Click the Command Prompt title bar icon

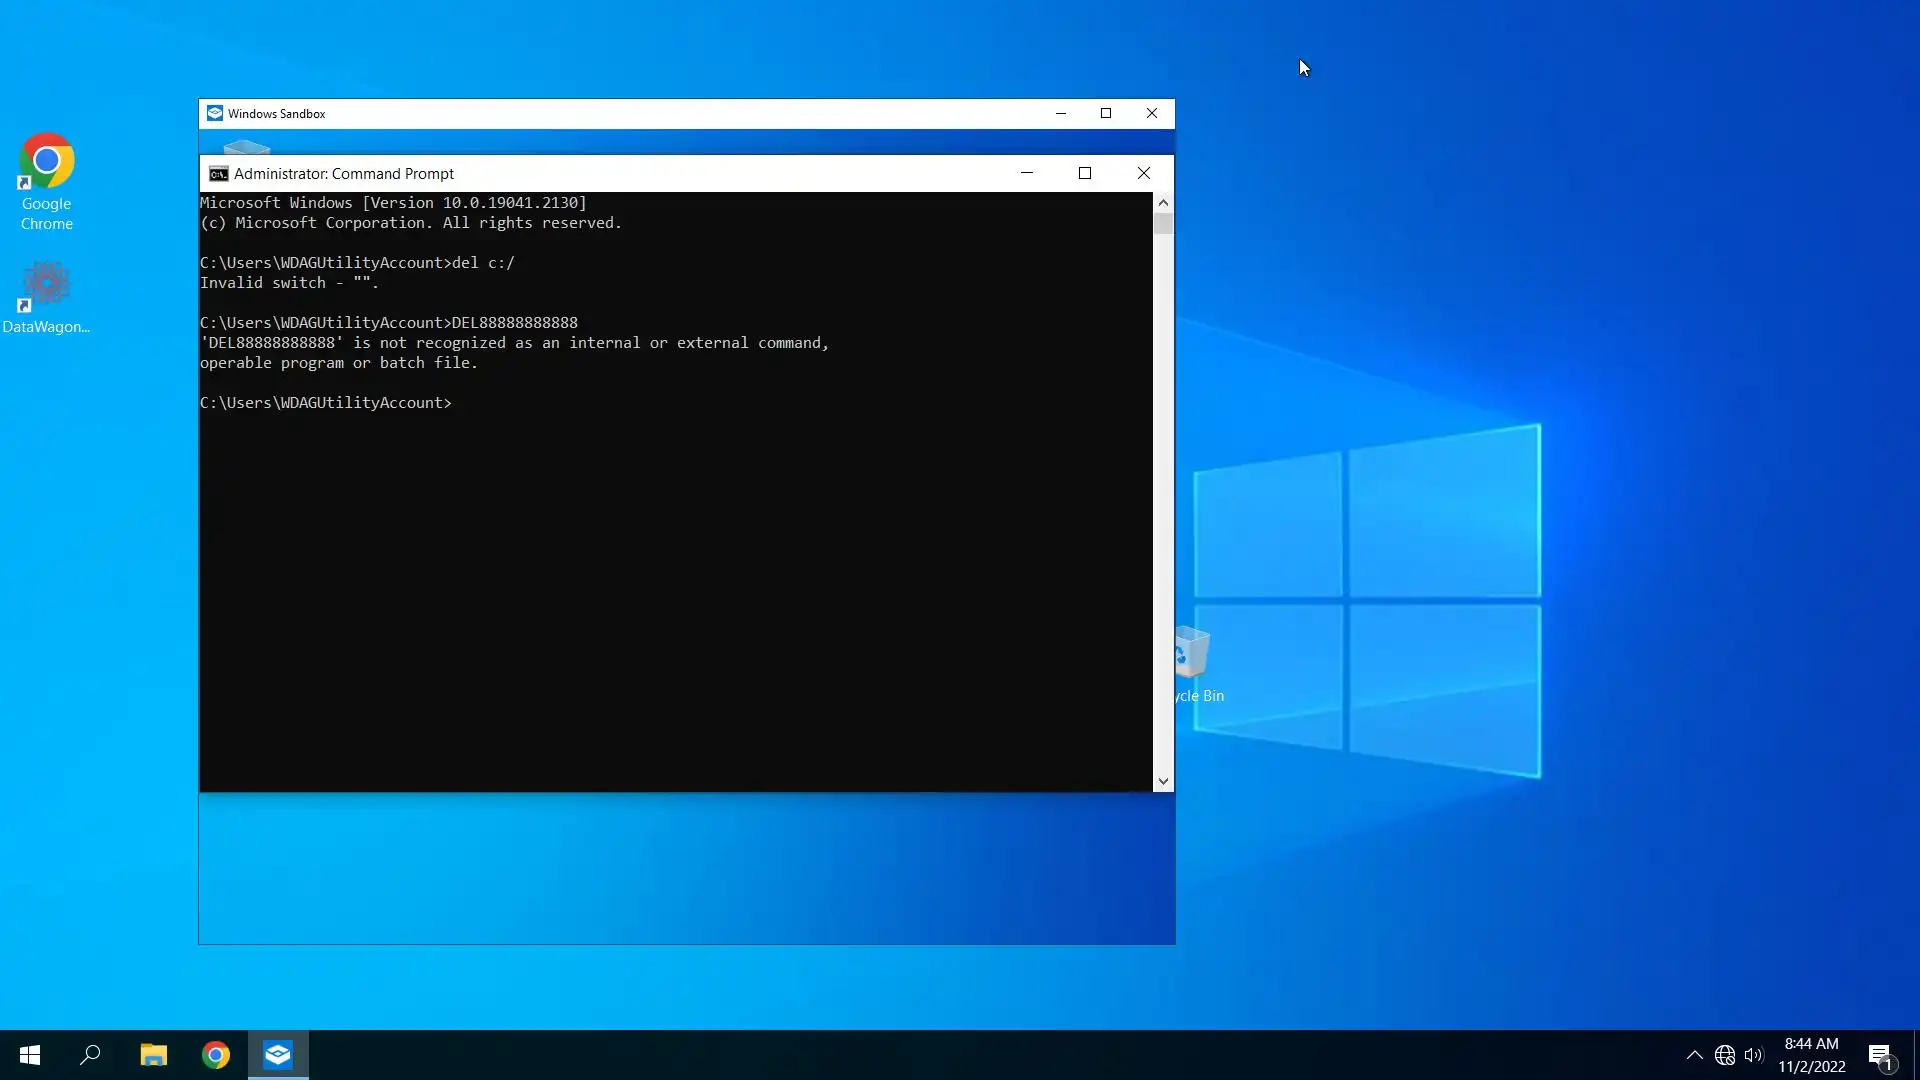(218, 174)
